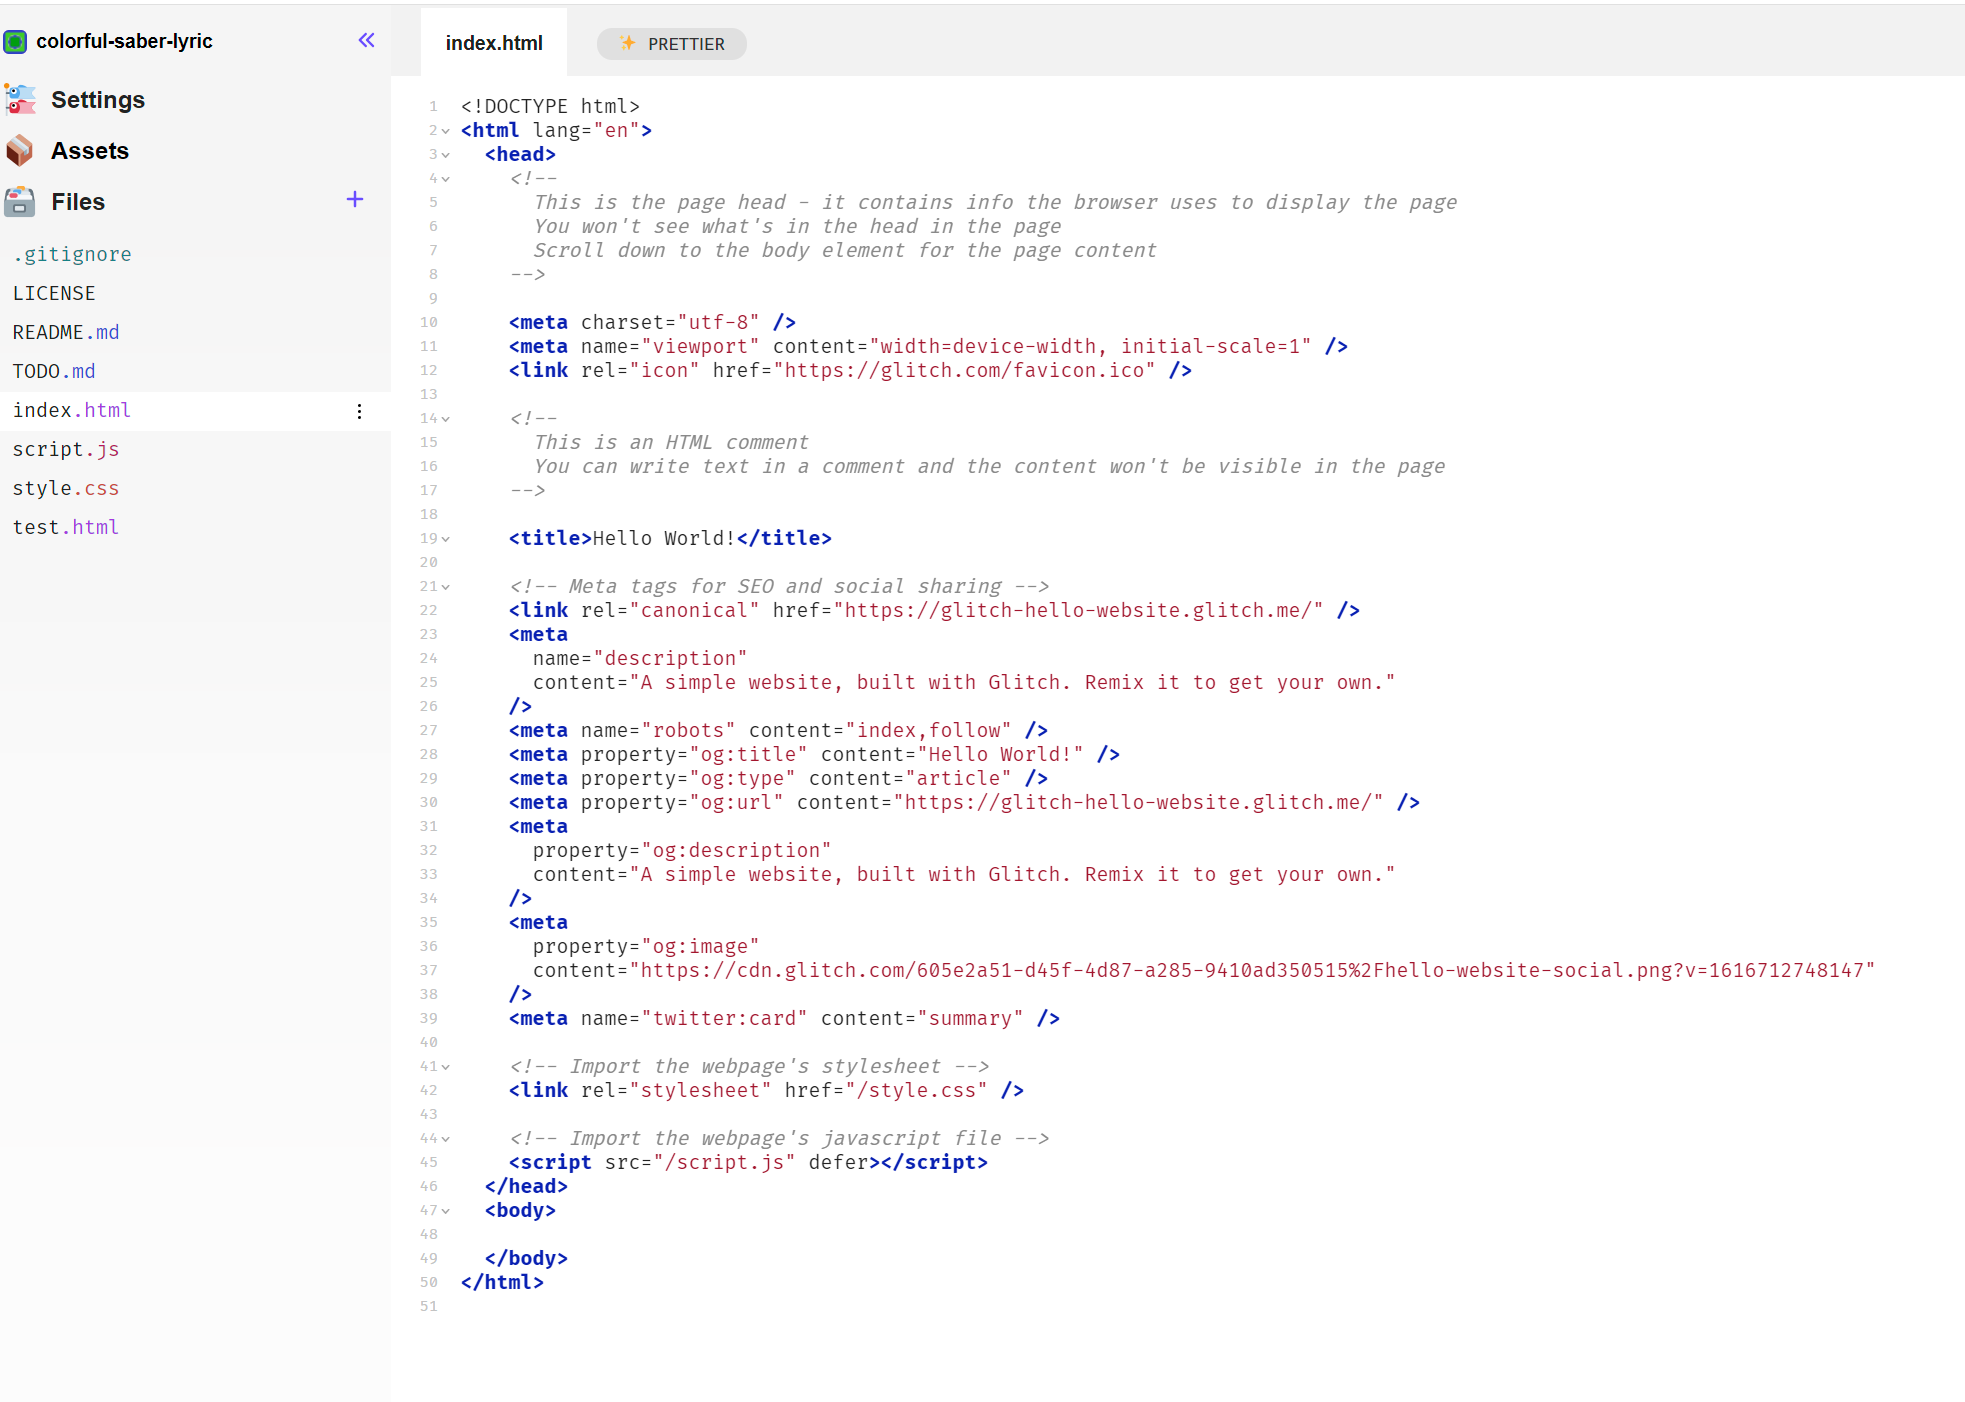1965x1402 pixels.
Task: Click "og:description" property value
Action: tap(736, 850)
